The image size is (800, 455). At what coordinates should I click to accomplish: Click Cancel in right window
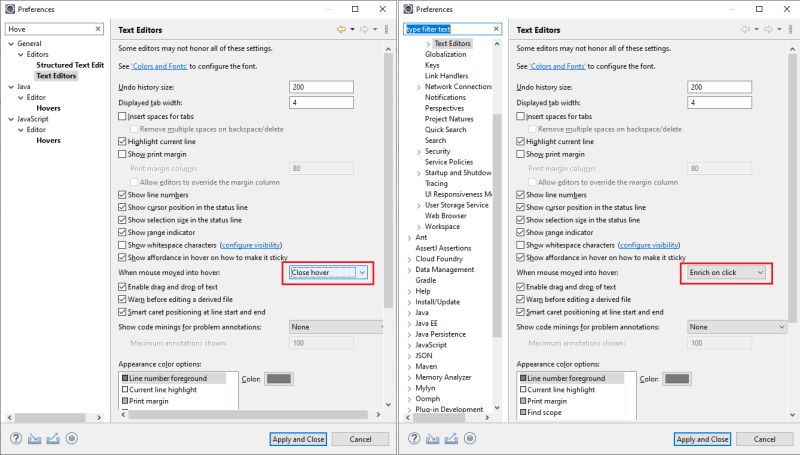764,439
